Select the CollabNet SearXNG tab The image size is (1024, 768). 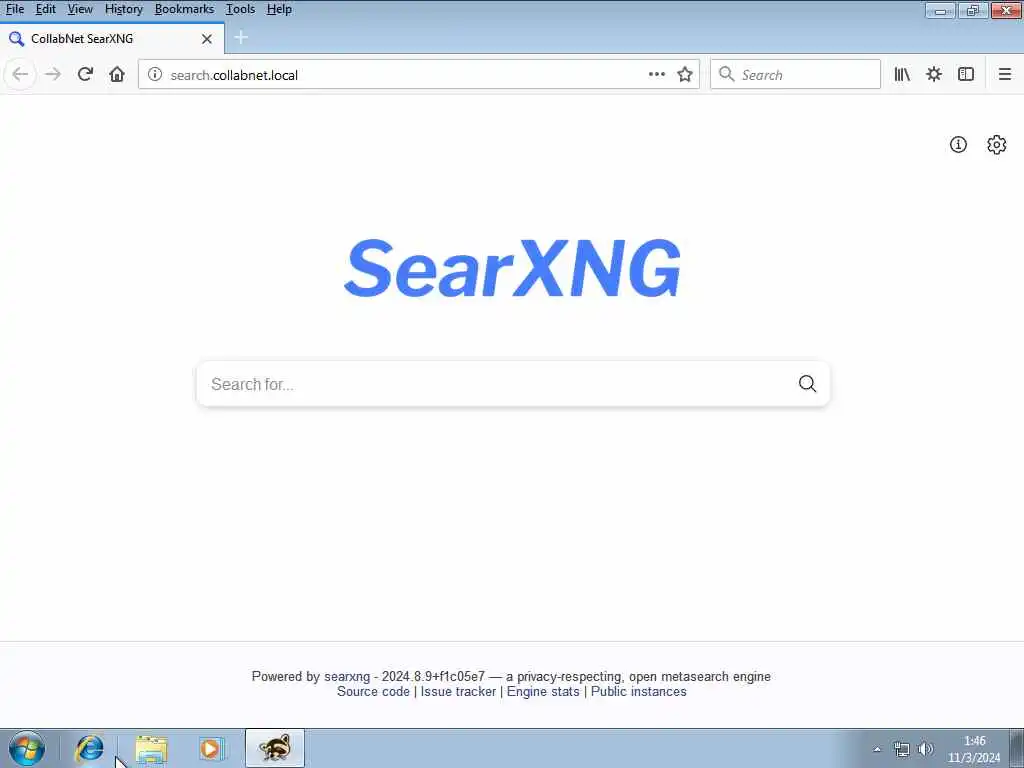[x=112, y=39]
